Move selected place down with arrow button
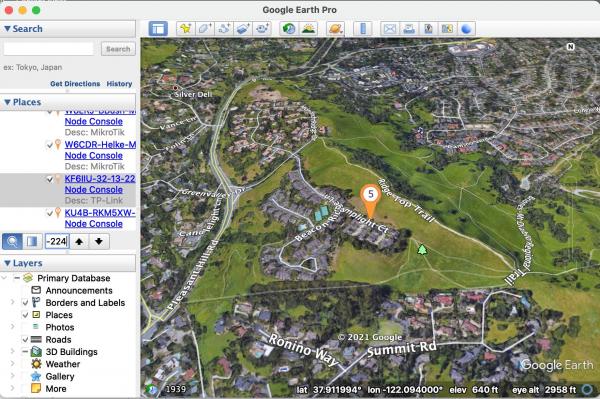Image resolution: width=600 pixels, height=399 pixels. [99, 241]
